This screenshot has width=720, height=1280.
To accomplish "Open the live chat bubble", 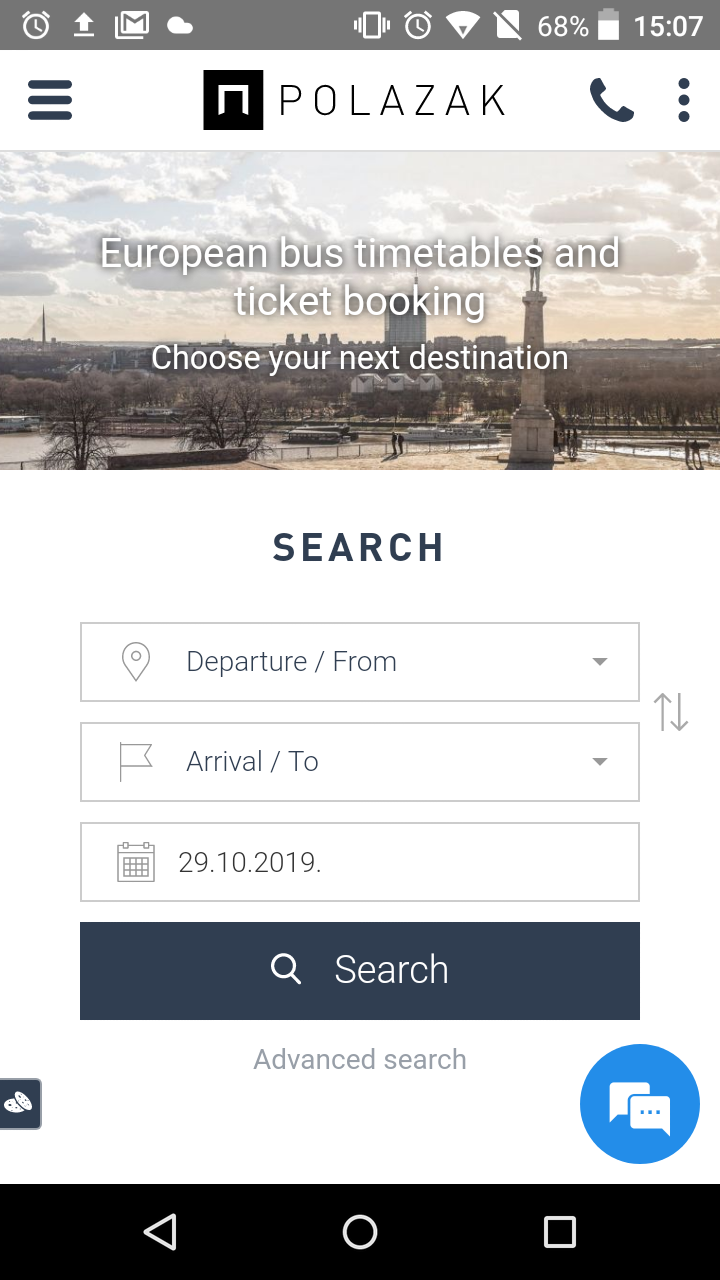I will tap(640, 1104).
